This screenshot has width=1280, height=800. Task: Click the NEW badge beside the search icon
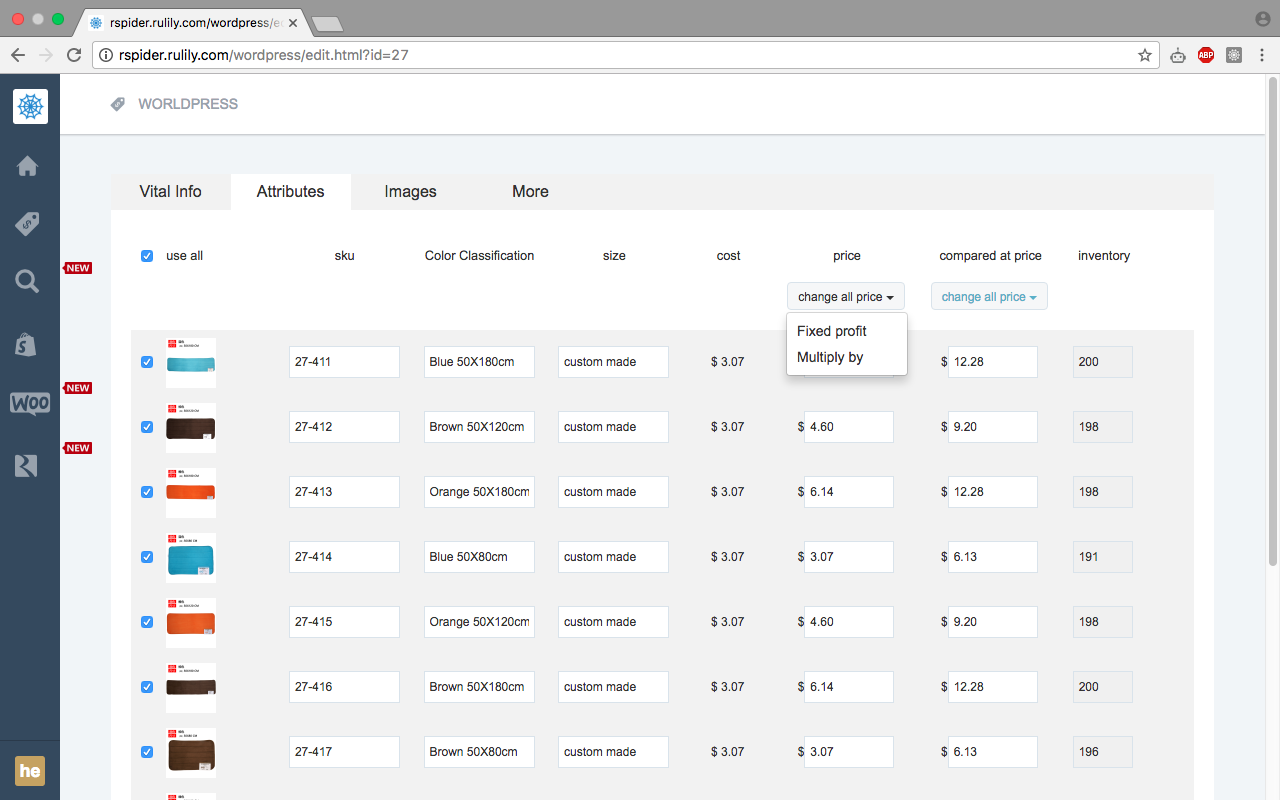(78, 268)
